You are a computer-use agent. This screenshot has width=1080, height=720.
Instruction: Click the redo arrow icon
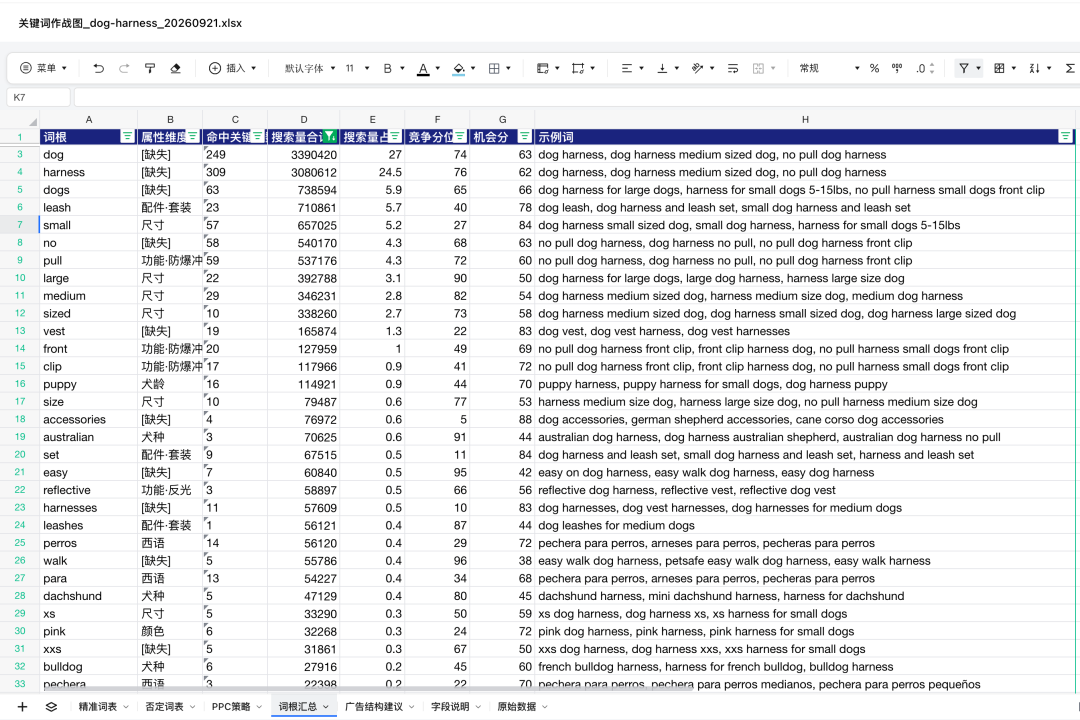[124, 68]
